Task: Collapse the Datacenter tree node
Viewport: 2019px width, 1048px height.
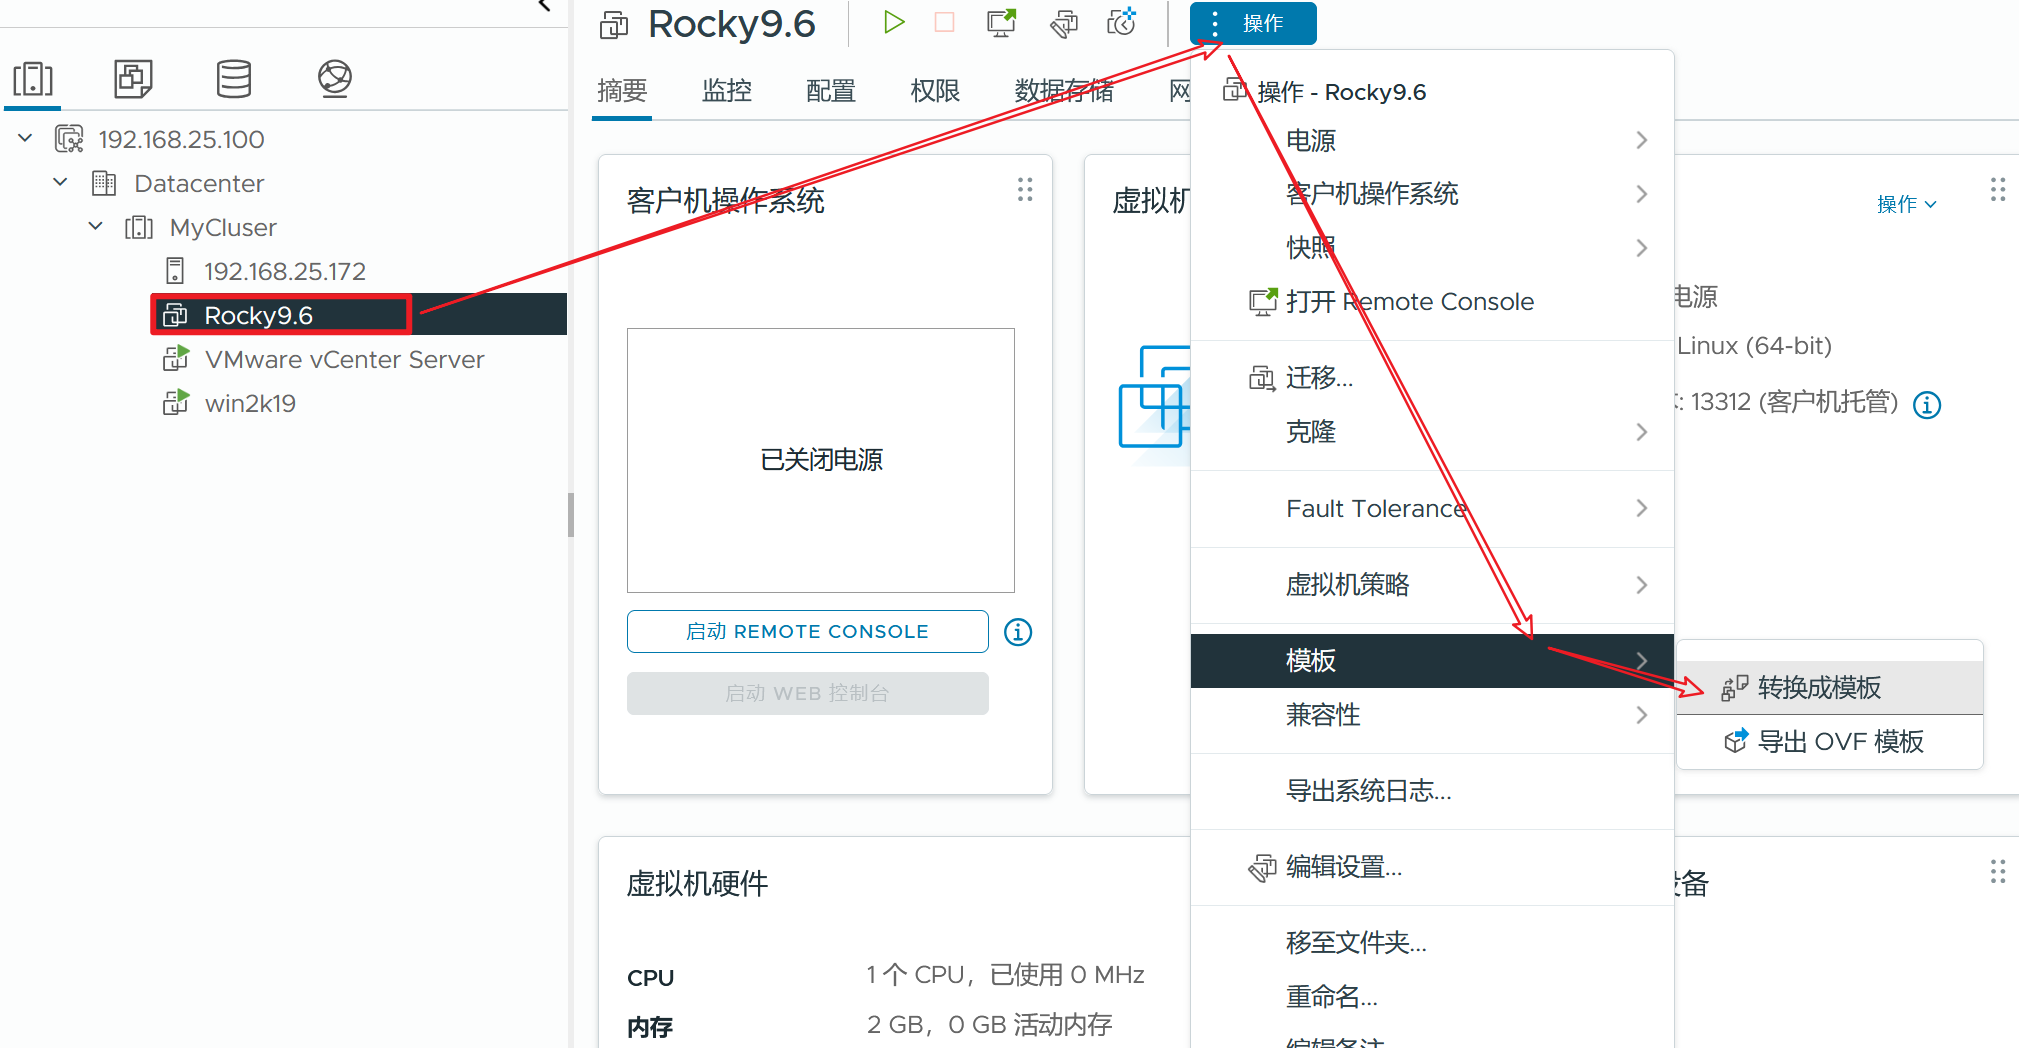Action: pyautogui.click(x=61, y=182)
